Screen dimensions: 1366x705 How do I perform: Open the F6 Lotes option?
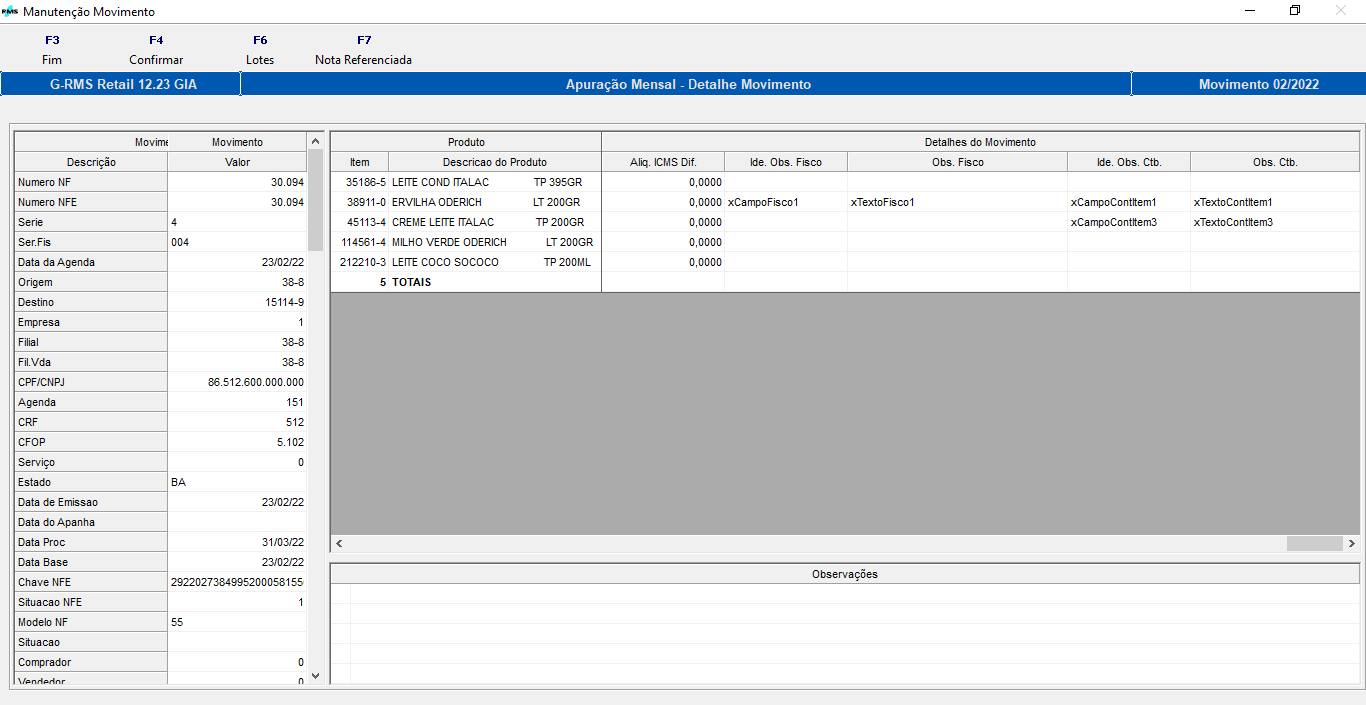point(260,50)
